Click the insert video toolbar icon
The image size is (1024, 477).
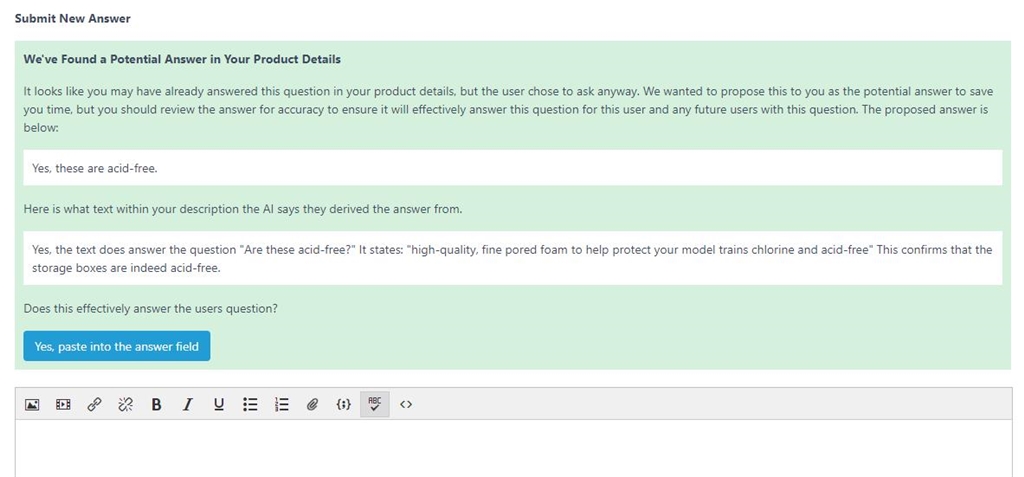[63, 404]
